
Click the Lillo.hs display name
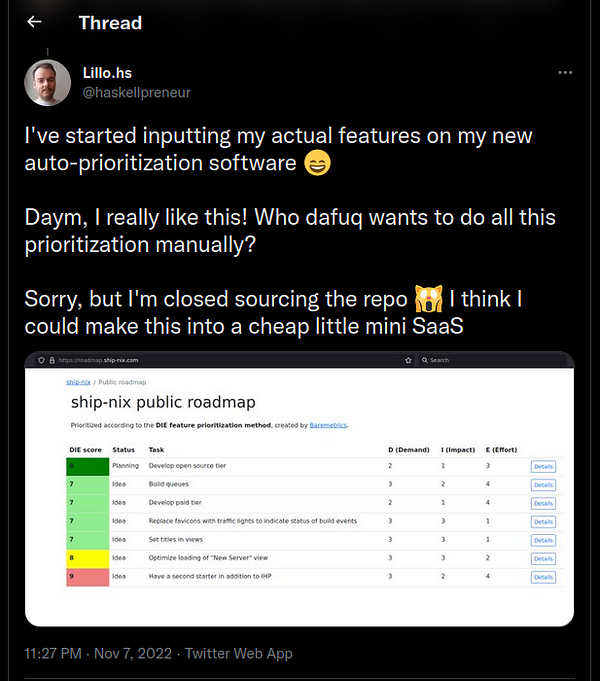[107, 73]
